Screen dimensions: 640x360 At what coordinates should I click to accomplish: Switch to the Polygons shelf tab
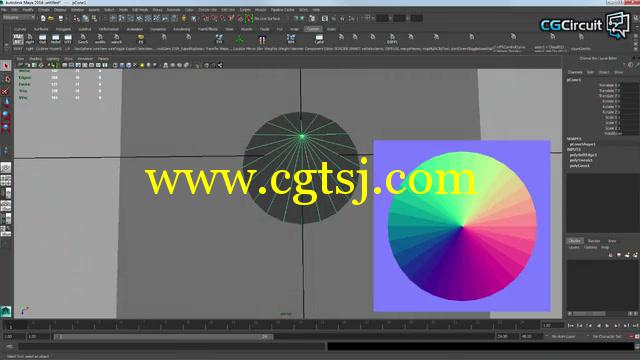[x=63, y=29]
